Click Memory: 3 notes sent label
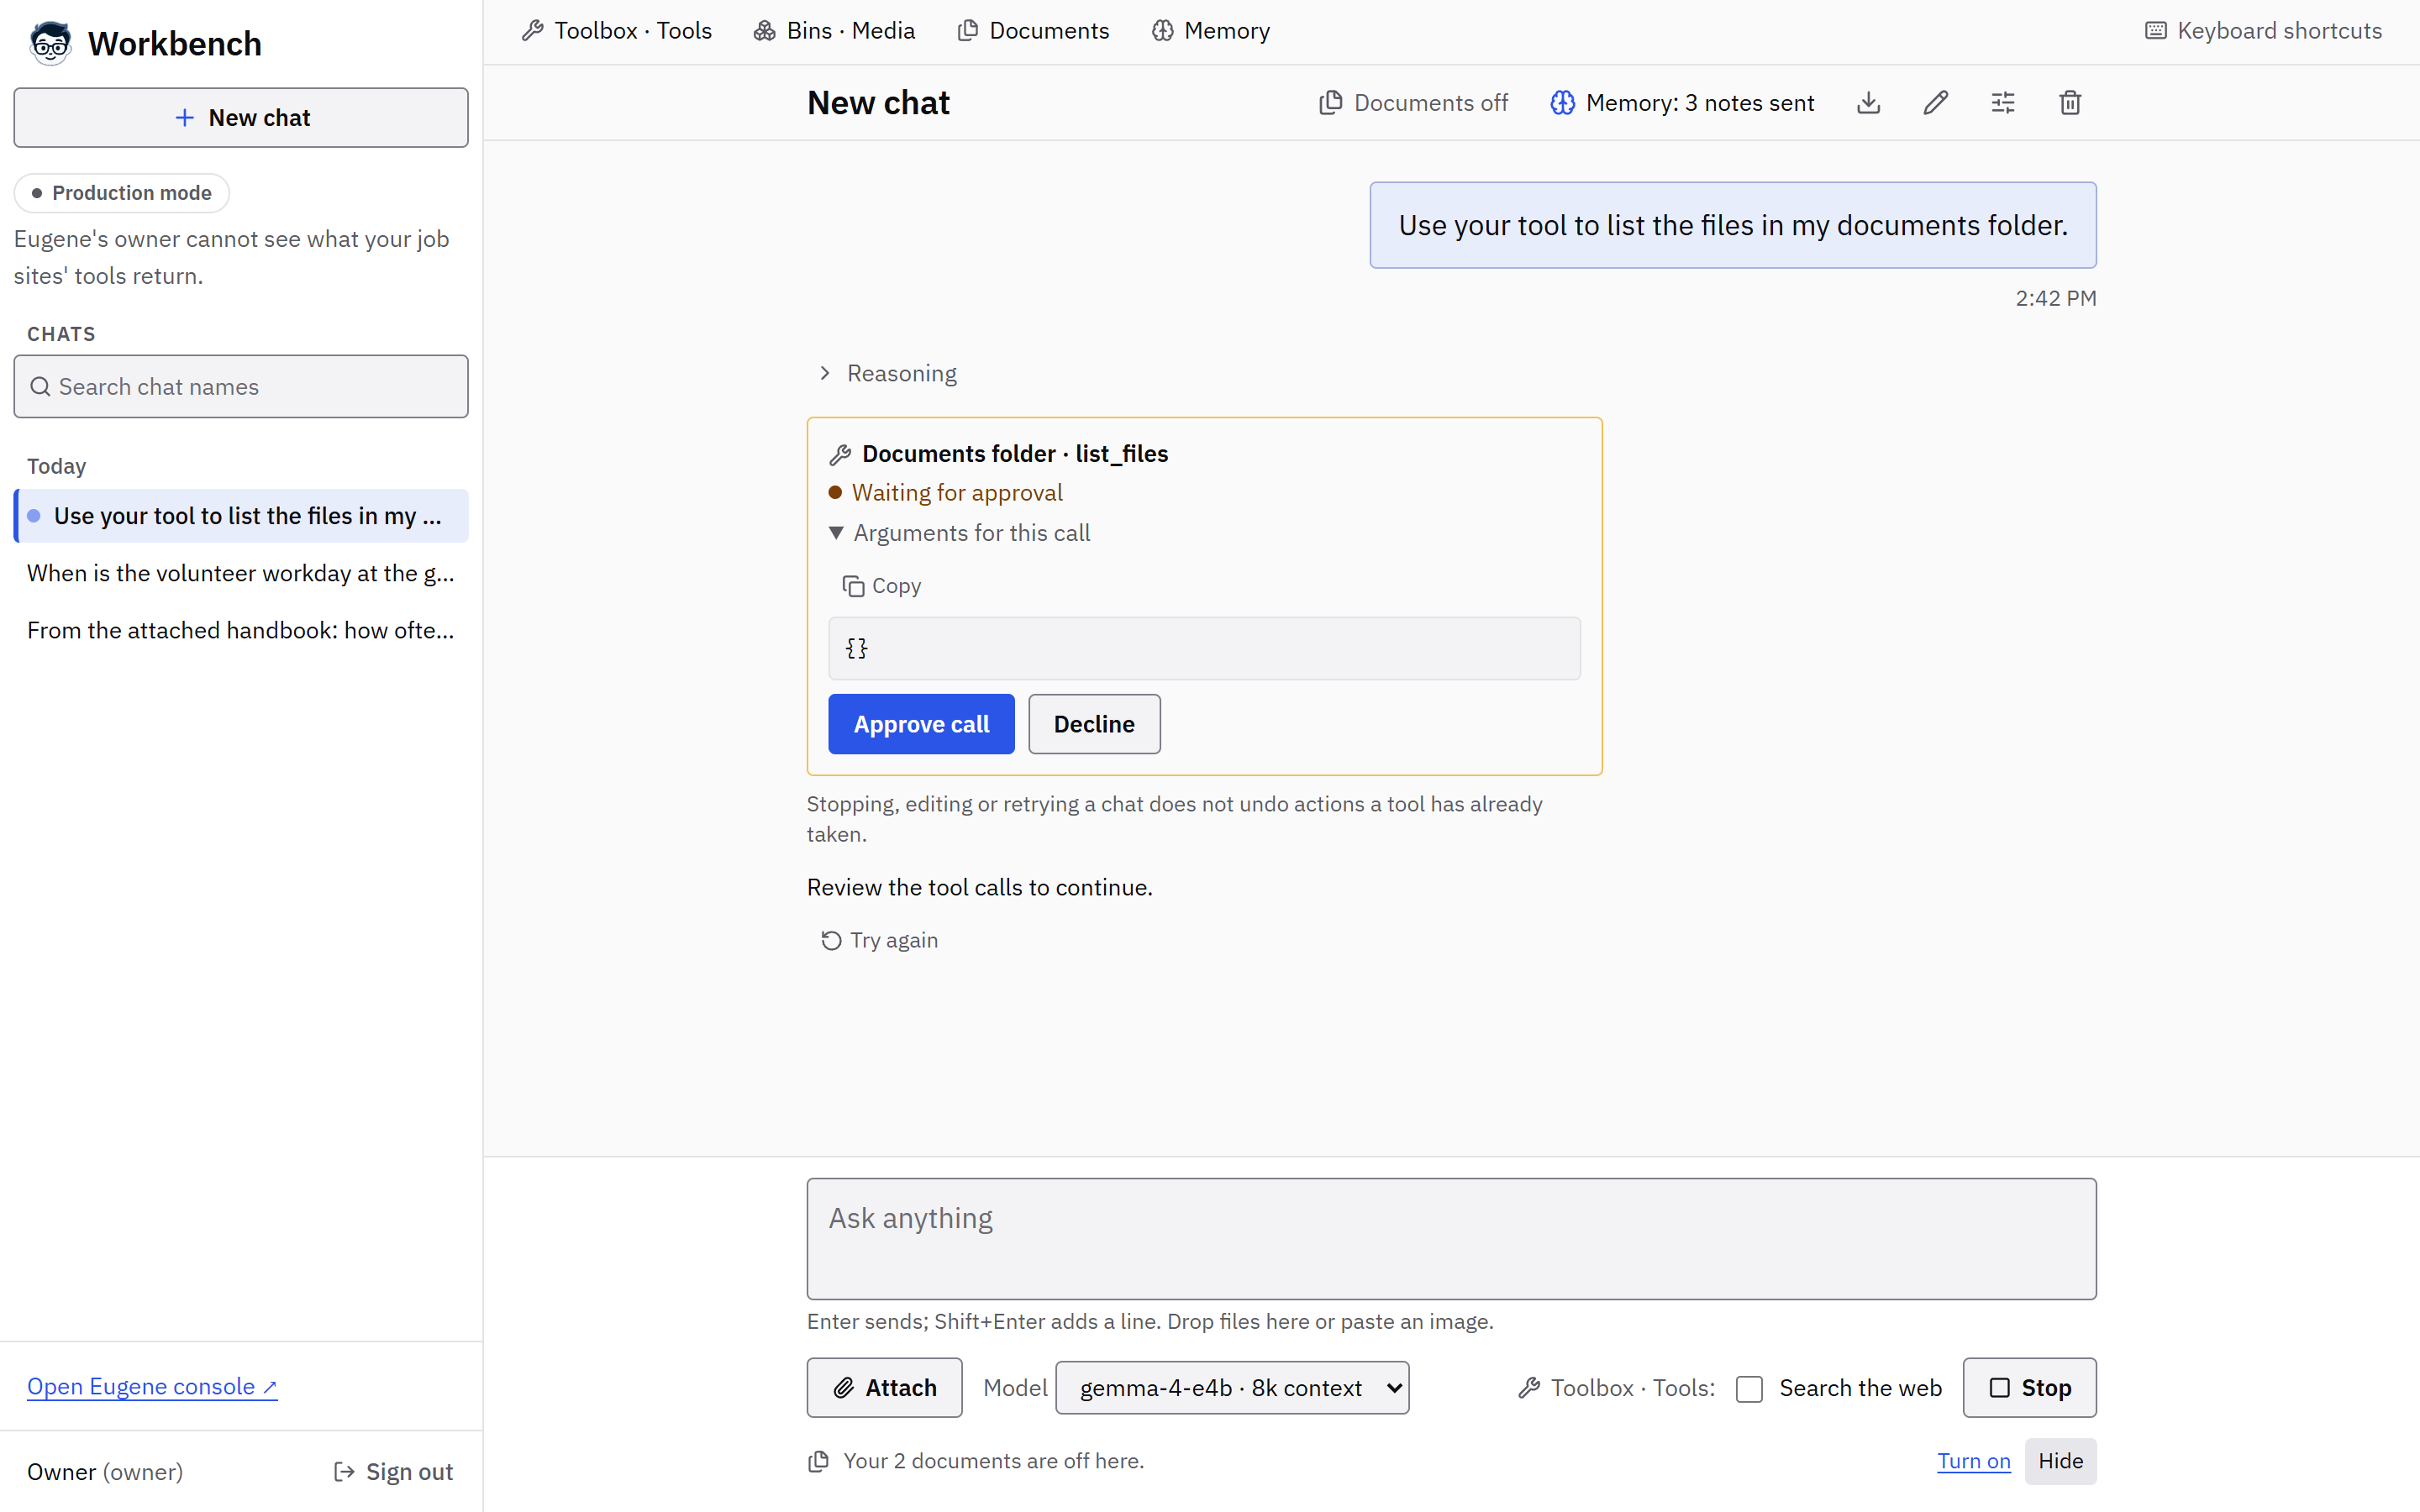Image resolution: width=2420 pixels, height=1512 pixels. pos(1699,103)
